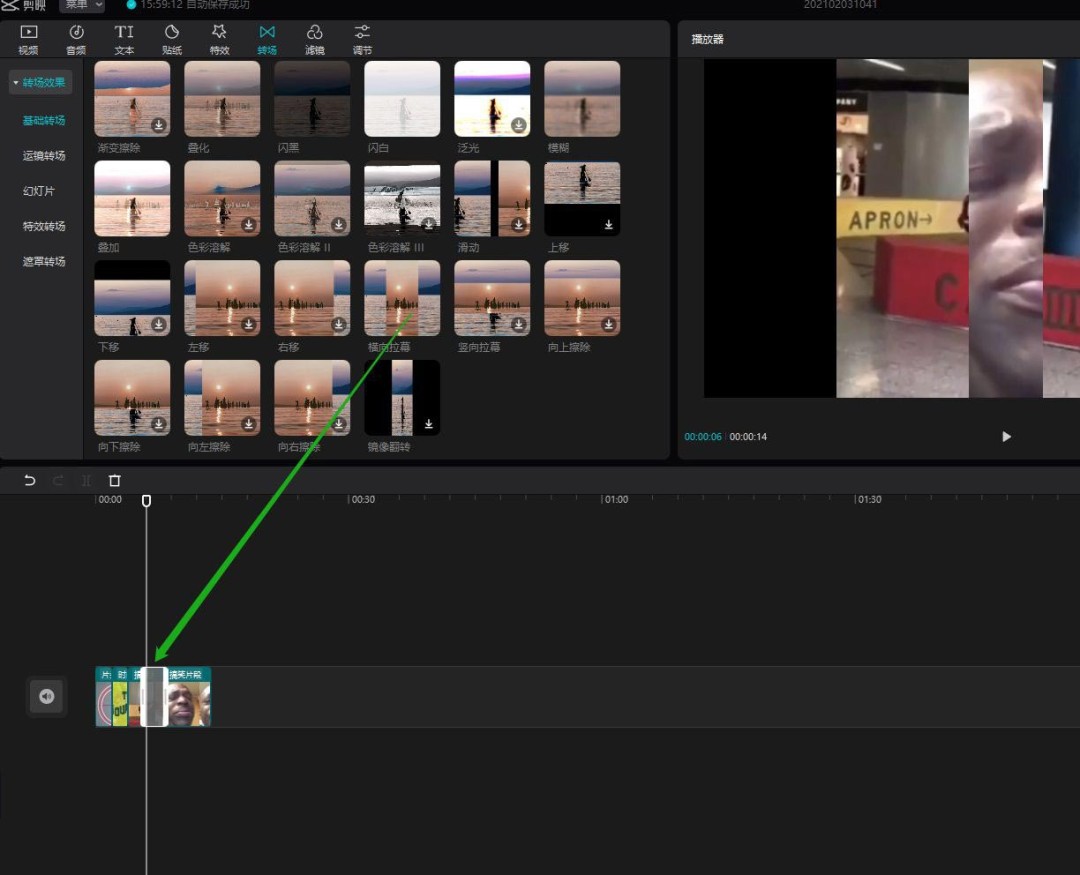Open the 视频 (Video) media panel
Viewport: 1080px width, 875px height.
[x=28, y=39]
